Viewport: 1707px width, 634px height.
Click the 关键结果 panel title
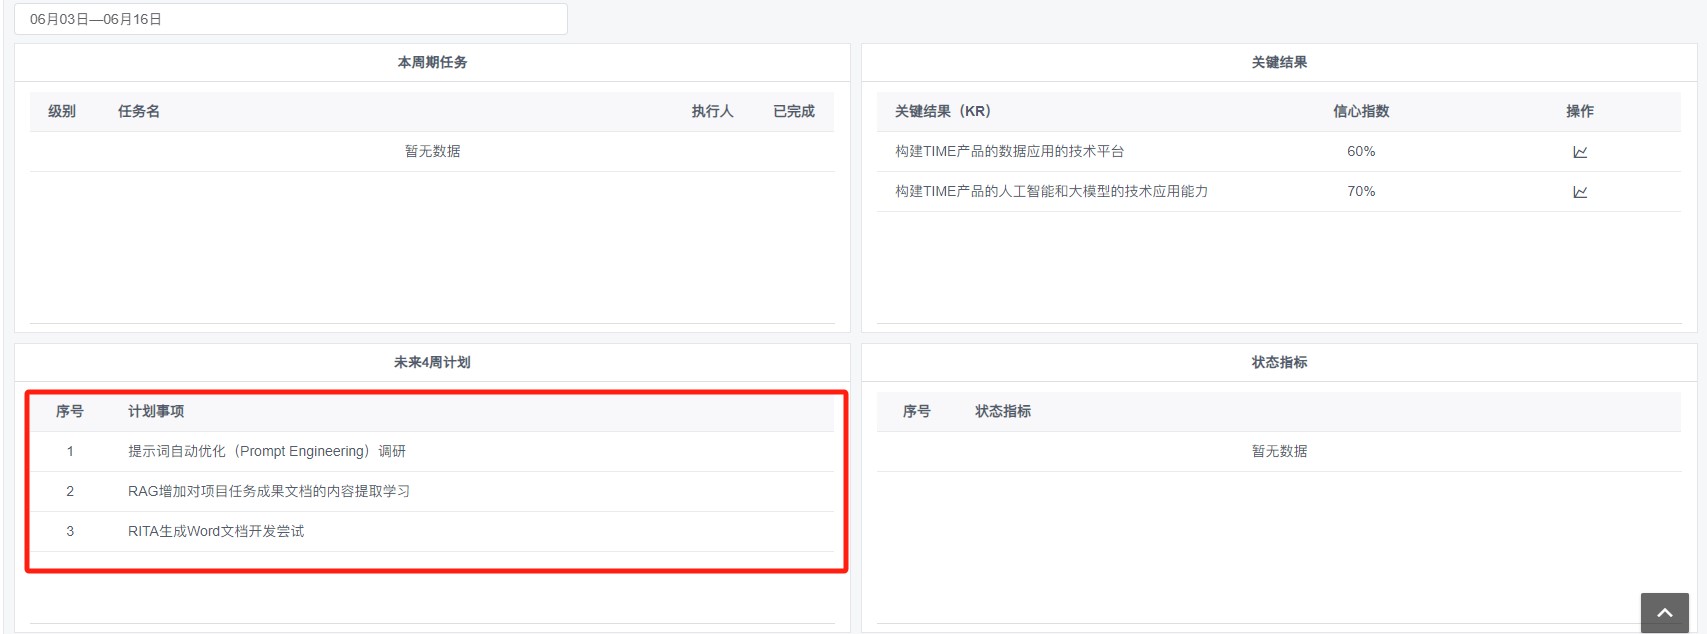point(1279,62)
